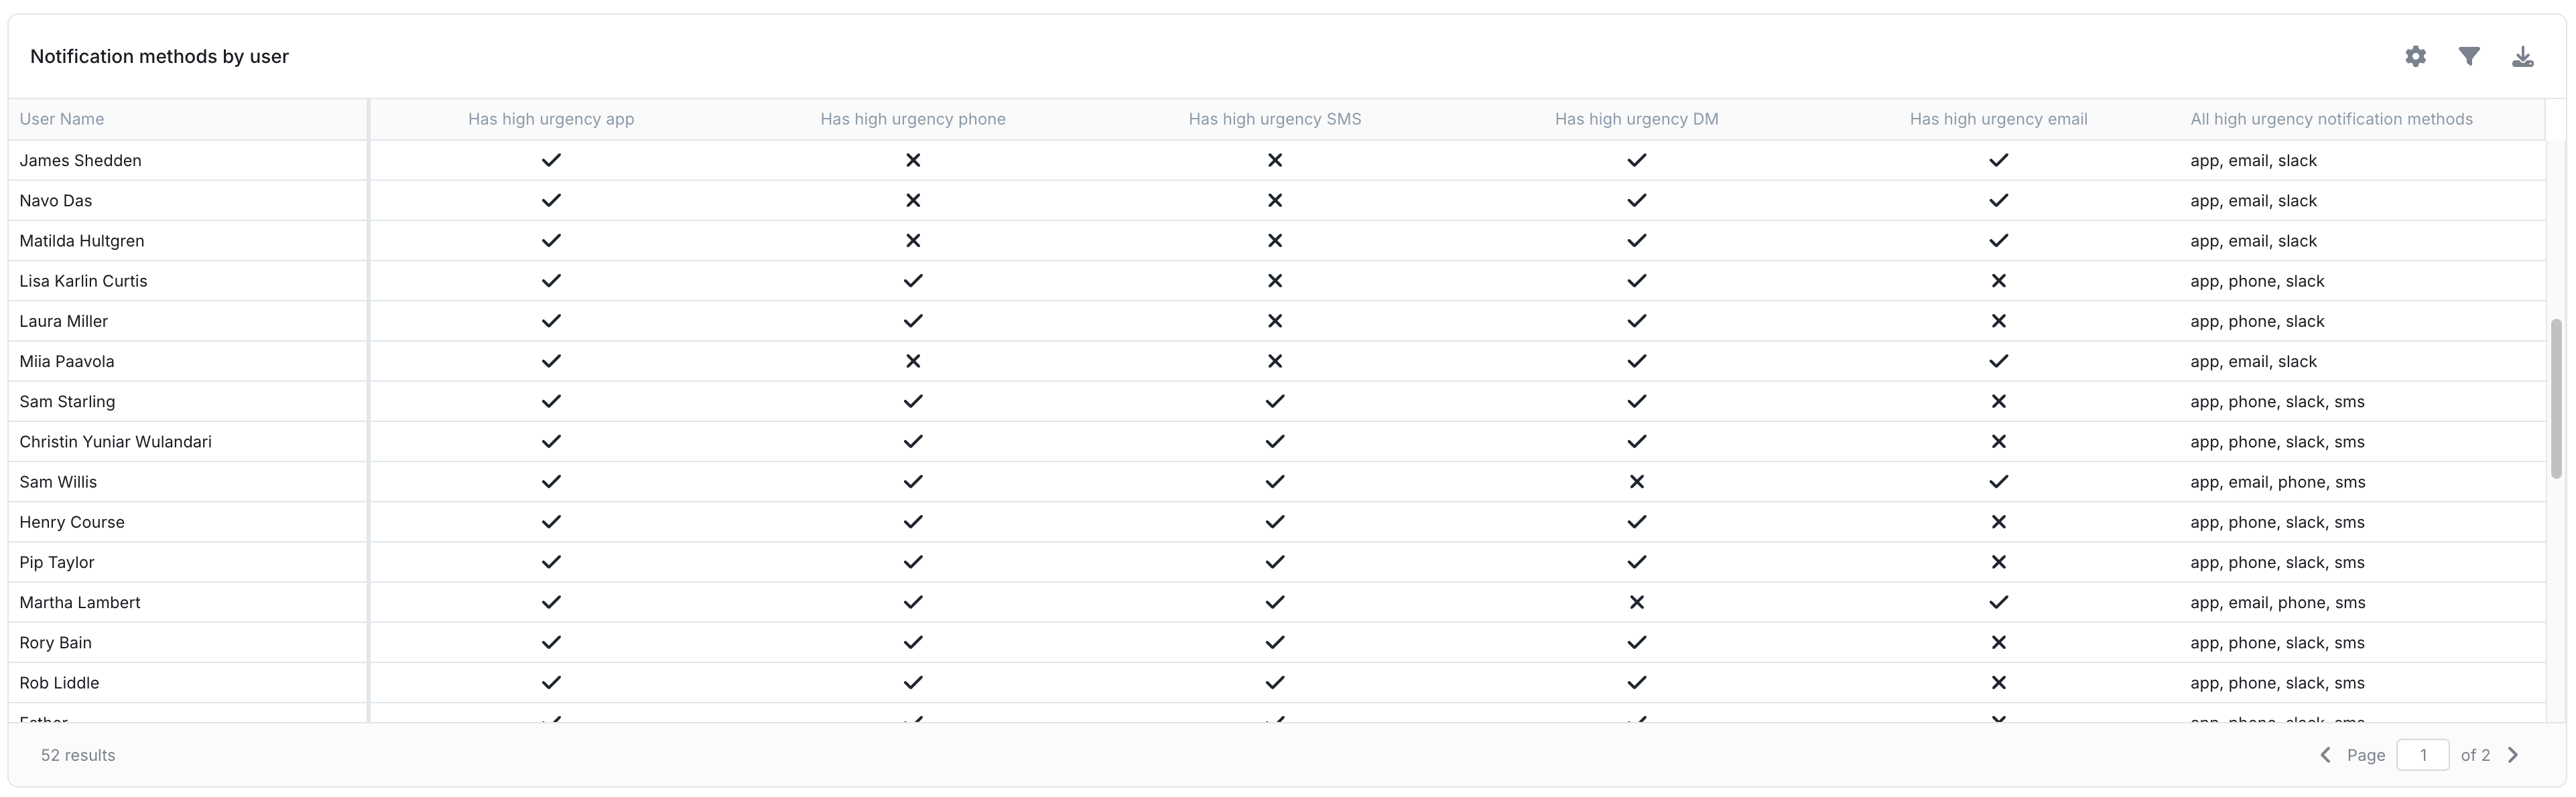Sort by Has high urgency app header
Viewport: 2576px width, 797px height.
pos(551,119)
